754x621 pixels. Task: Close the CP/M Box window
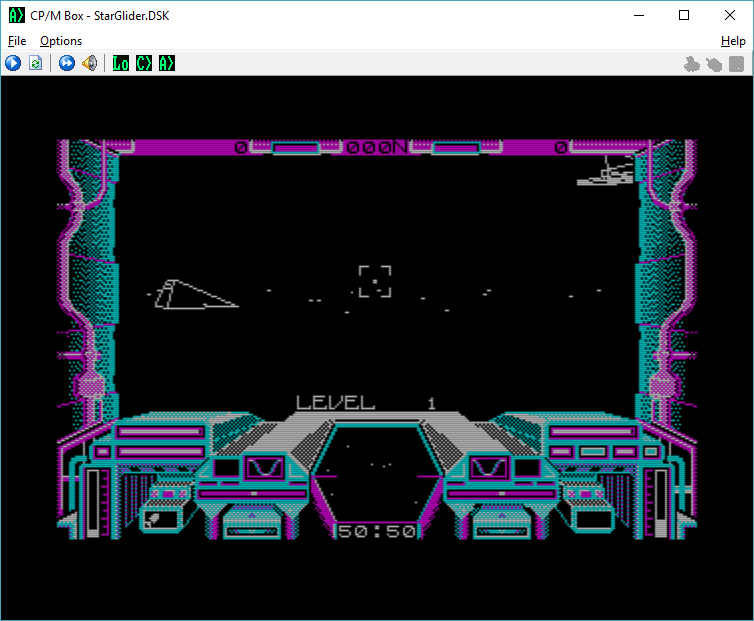(x=729, y=15)
